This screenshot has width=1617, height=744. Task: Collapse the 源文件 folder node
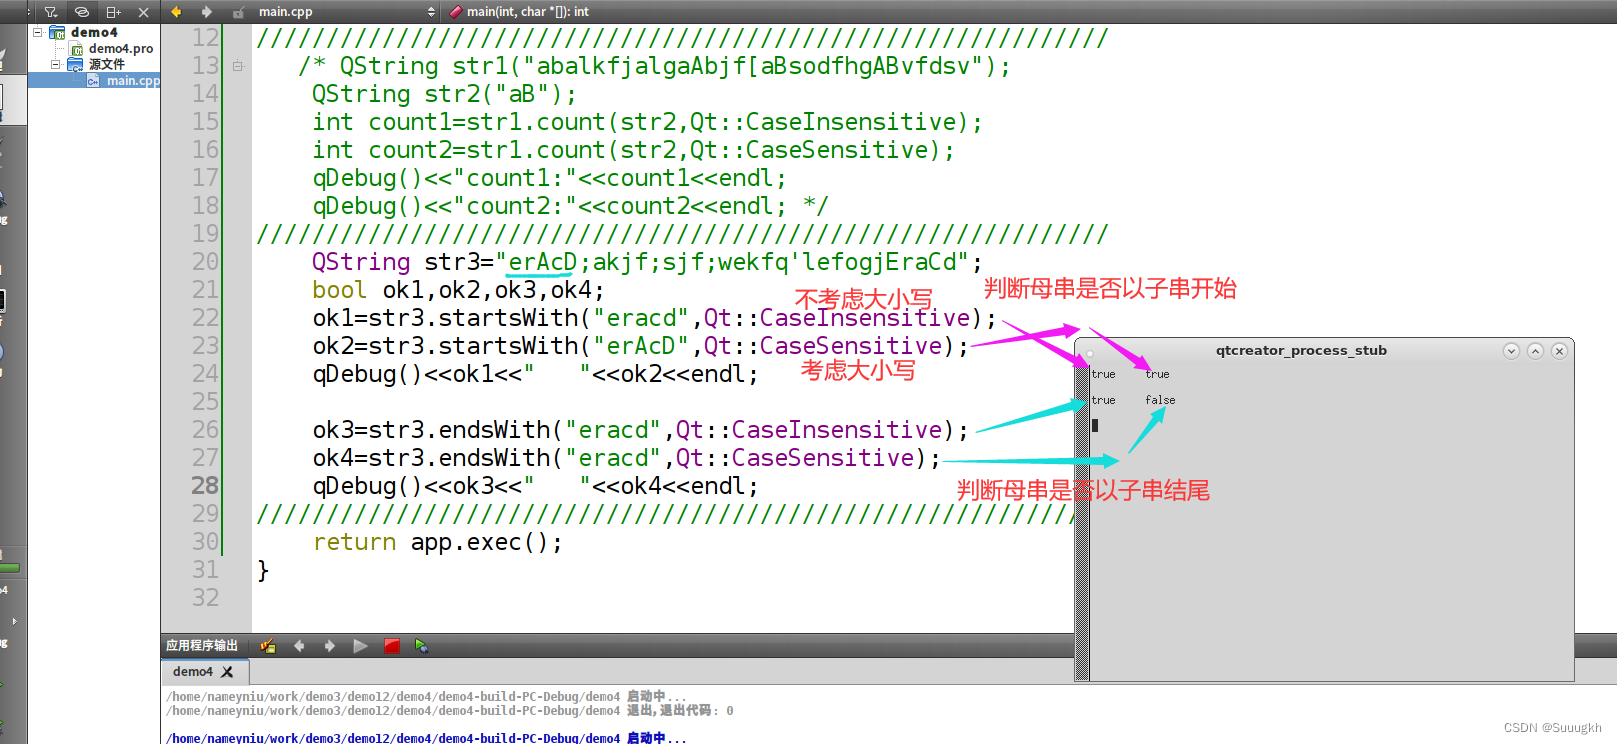coord(56,64)
